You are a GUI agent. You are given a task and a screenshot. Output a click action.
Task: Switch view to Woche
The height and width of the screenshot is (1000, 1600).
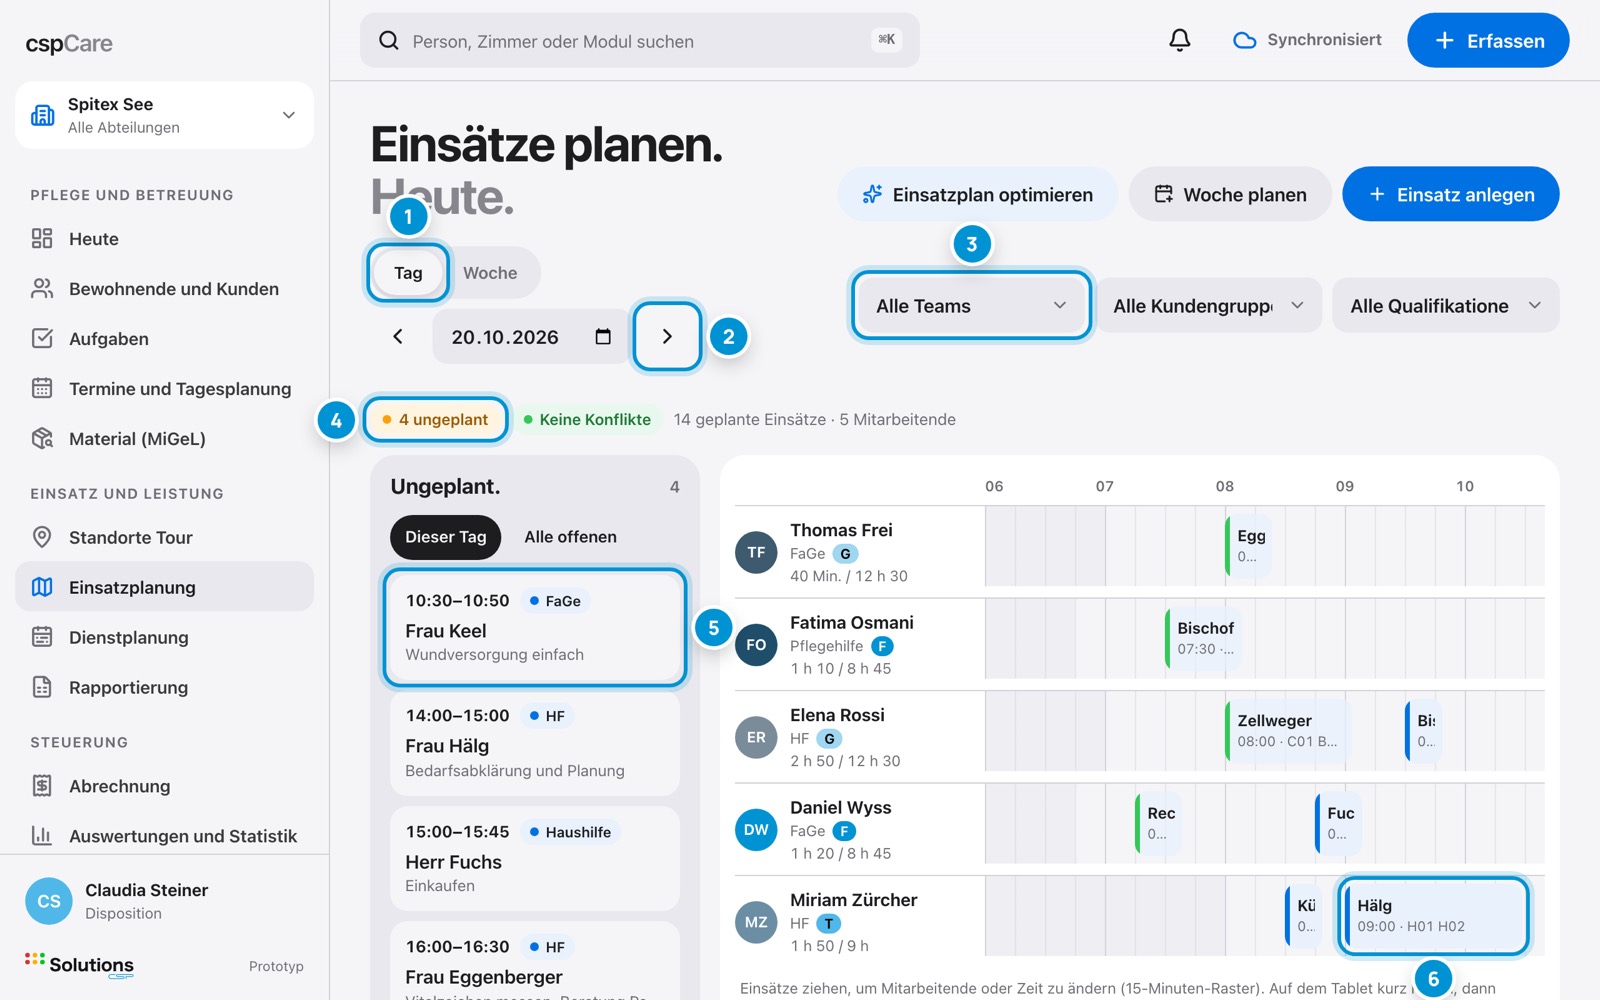coord(490,273)
